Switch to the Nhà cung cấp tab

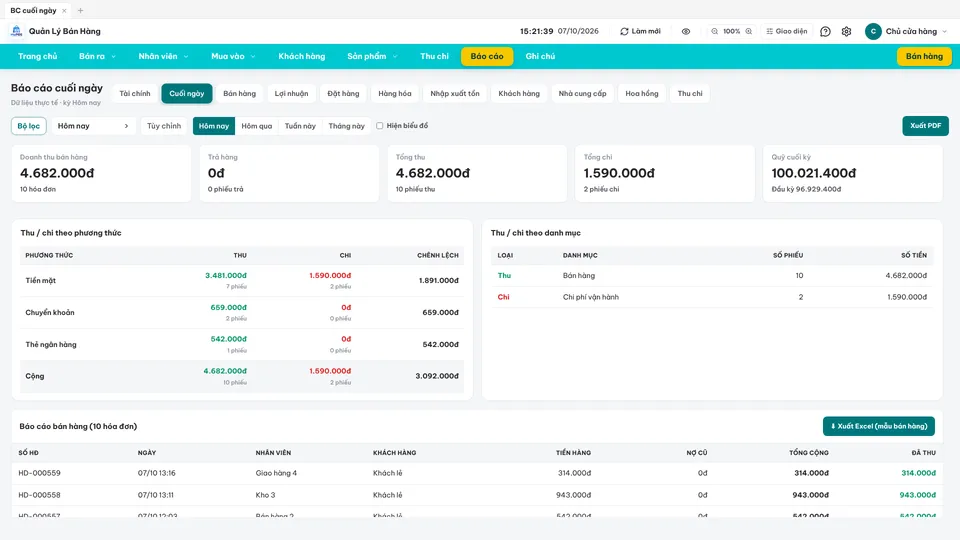click(582, 94)
